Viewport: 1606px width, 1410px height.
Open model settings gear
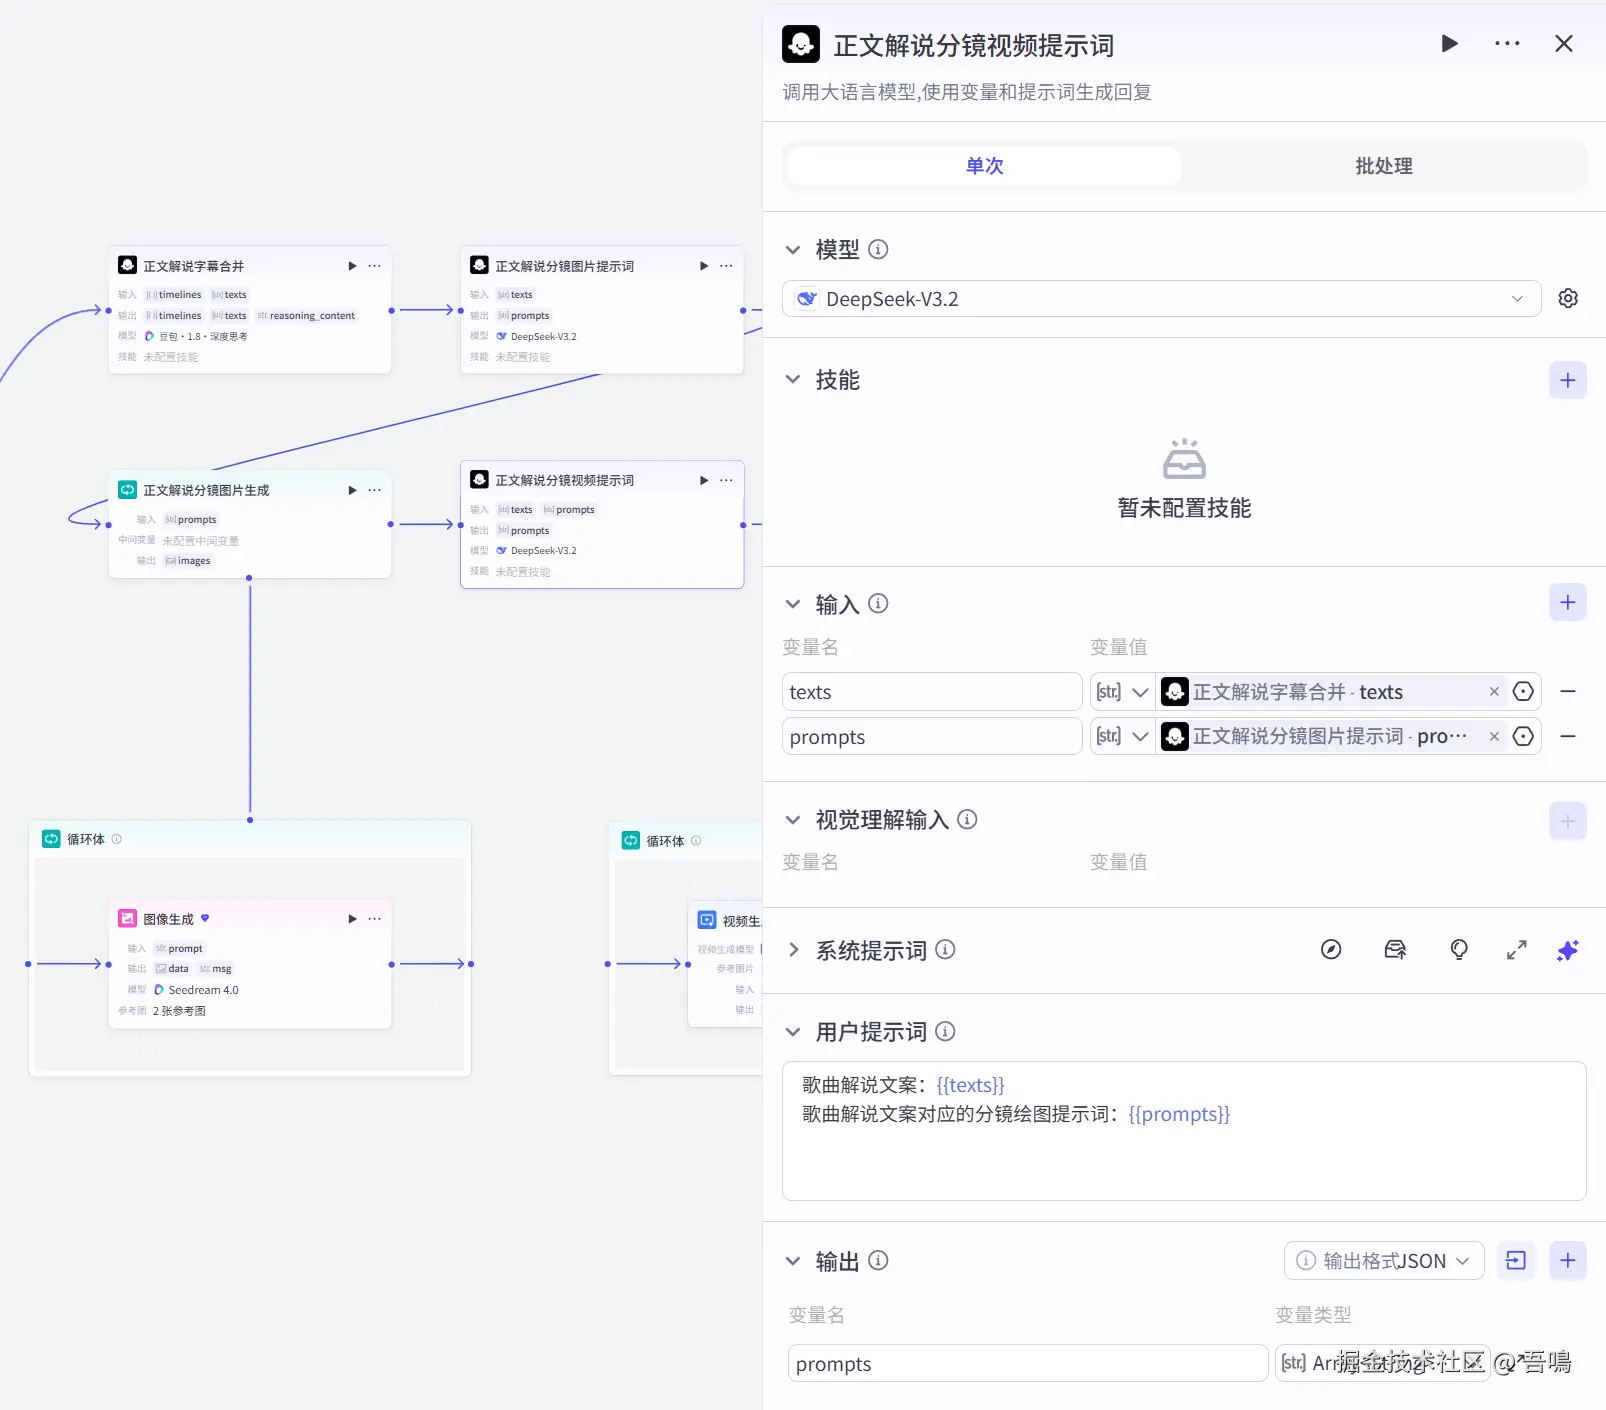point(1568,298)
